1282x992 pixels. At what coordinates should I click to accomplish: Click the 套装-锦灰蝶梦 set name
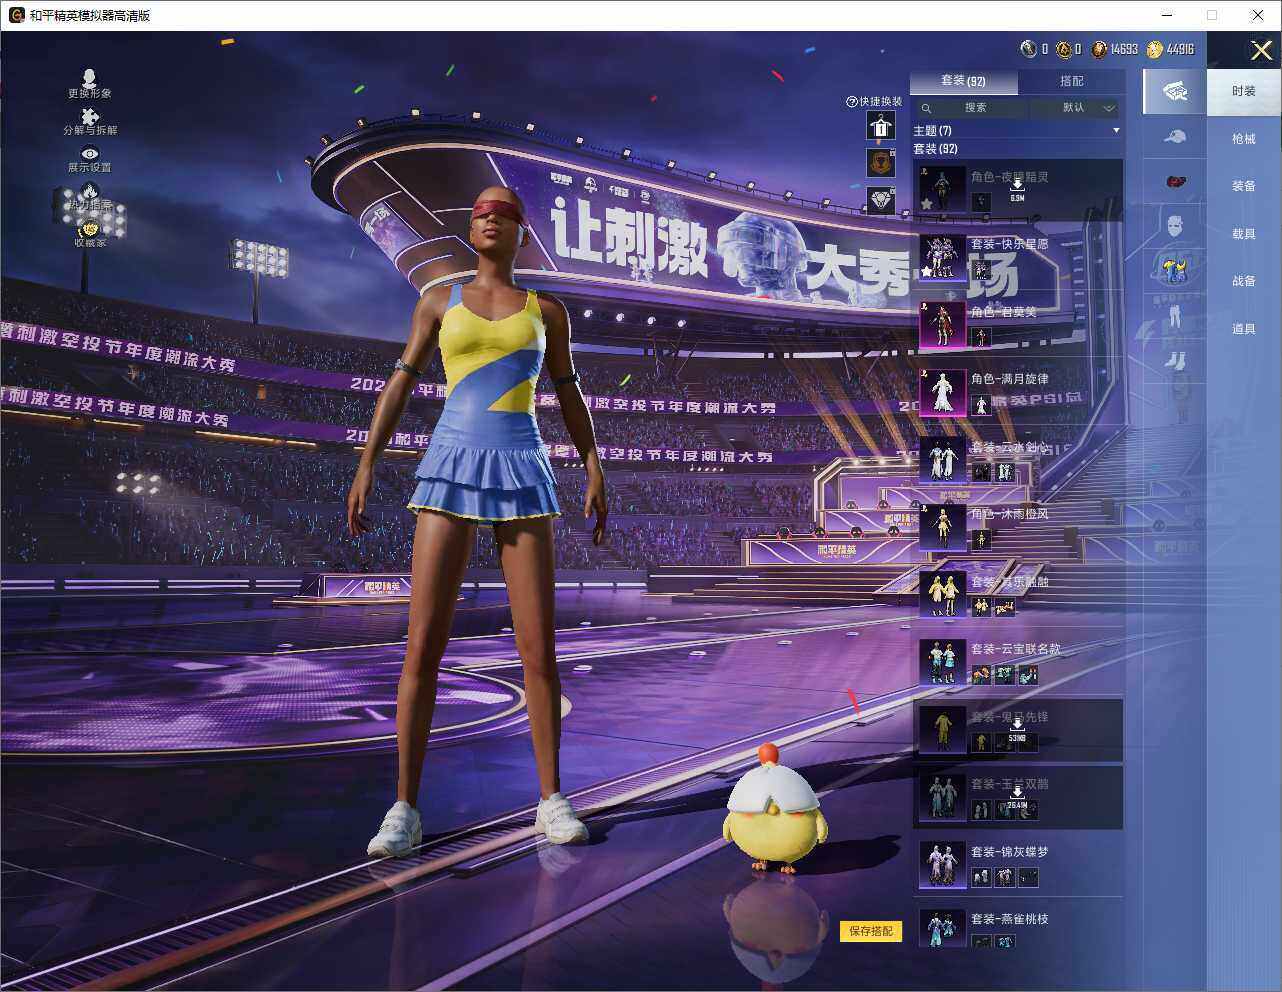(x=1010, y=852)
